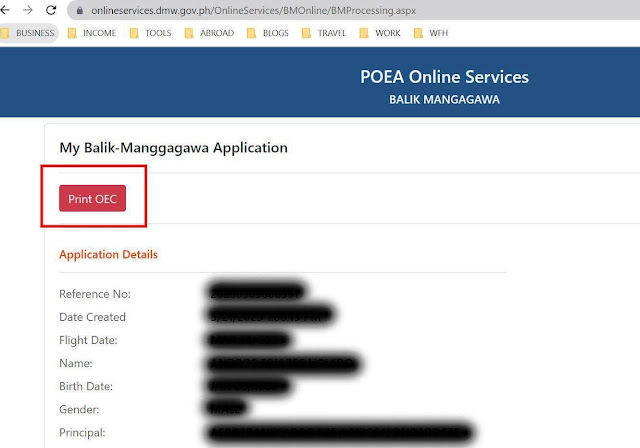This screenshot has height=448, width=640.
Task: Open the ABROAD bookmarks folder
Action: (209, 33)
